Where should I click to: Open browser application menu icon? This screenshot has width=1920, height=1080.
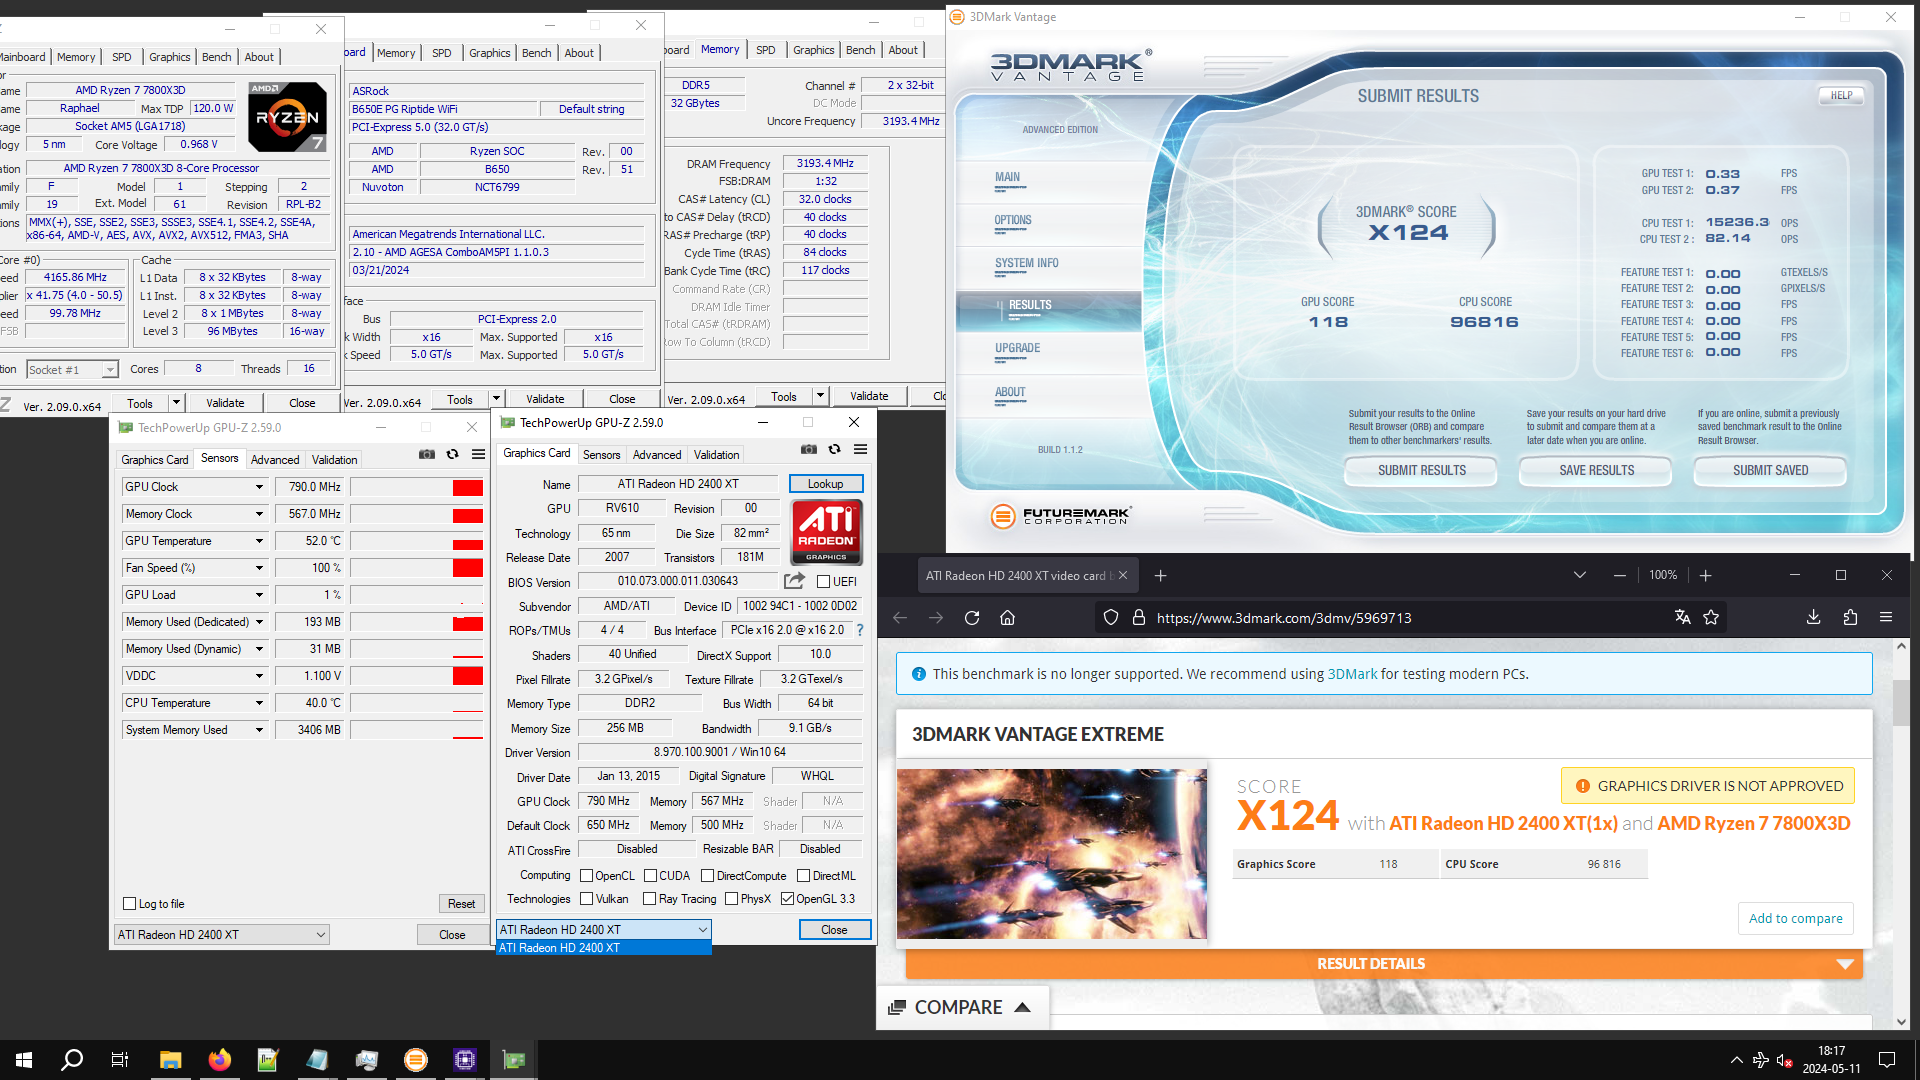click(1886, 618)
